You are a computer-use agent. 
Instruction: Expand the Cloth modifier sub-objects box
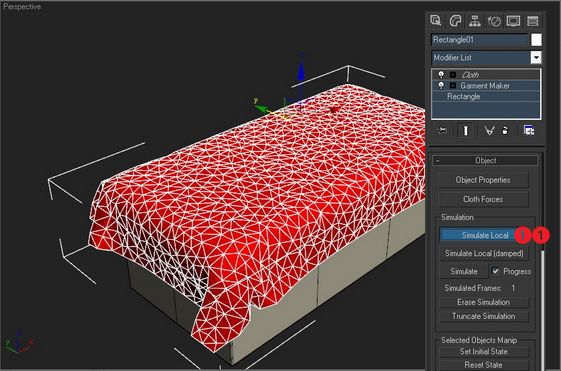click(453, 75)
